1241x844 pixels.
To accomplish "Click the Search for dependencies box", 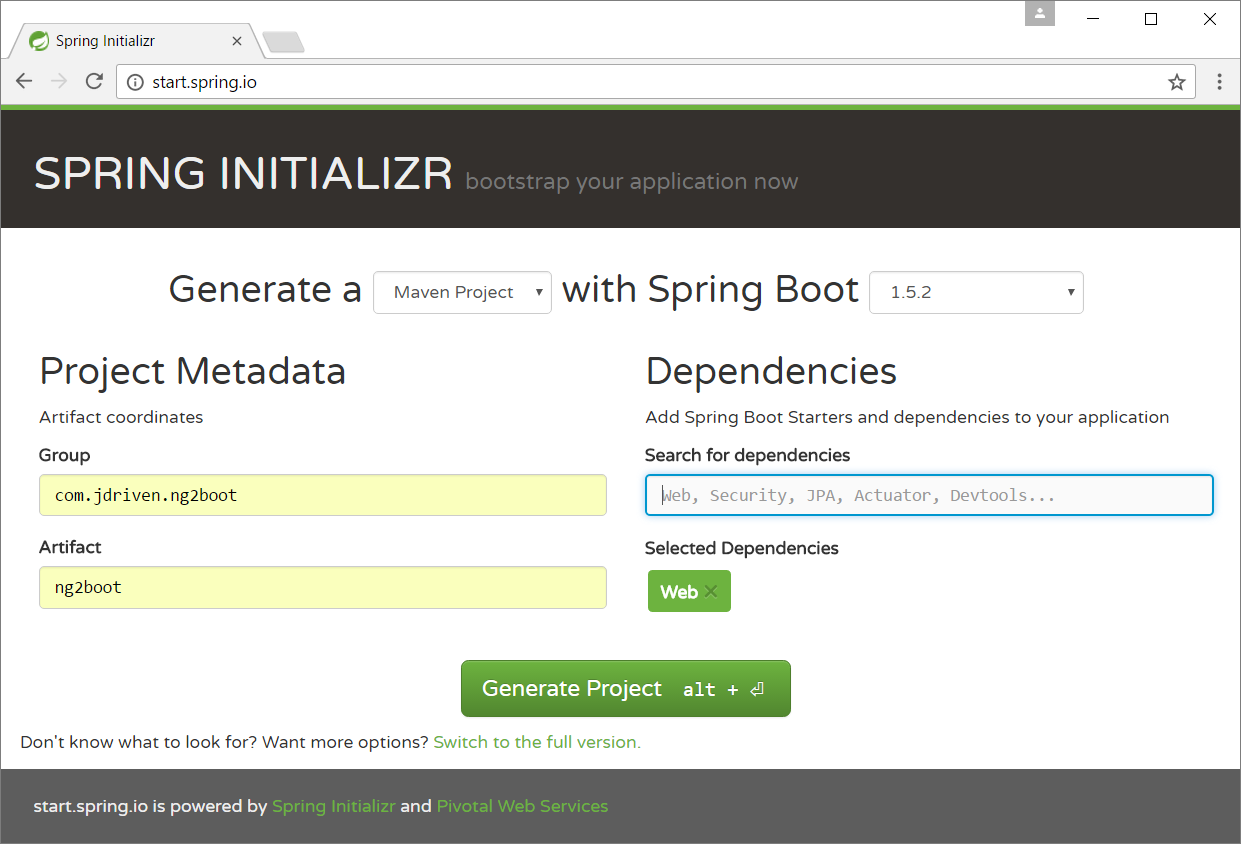I will 928,495.
